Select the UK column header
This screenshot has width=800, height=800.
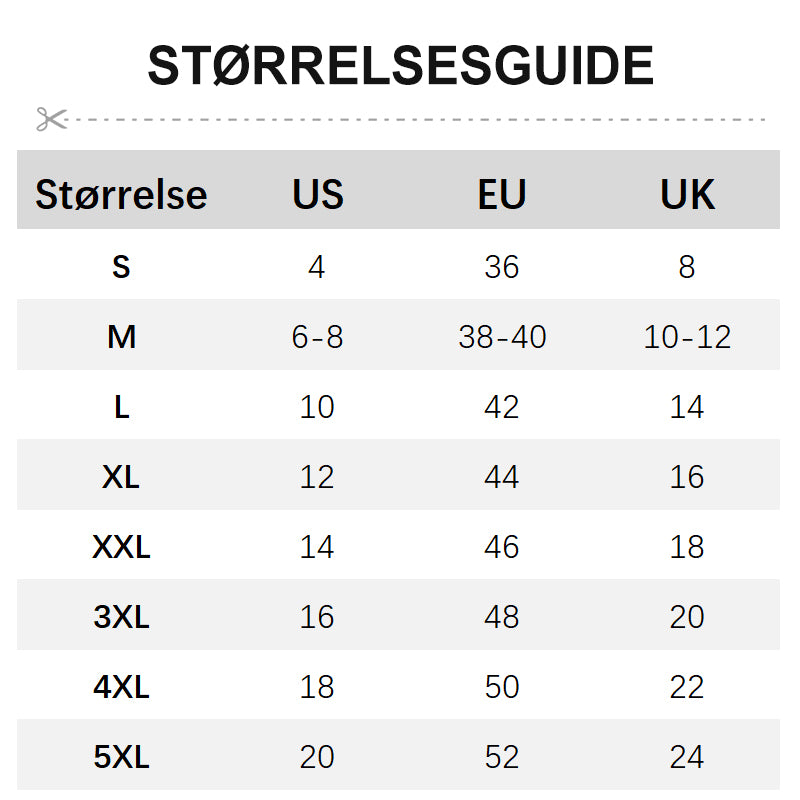click(687, 194)
